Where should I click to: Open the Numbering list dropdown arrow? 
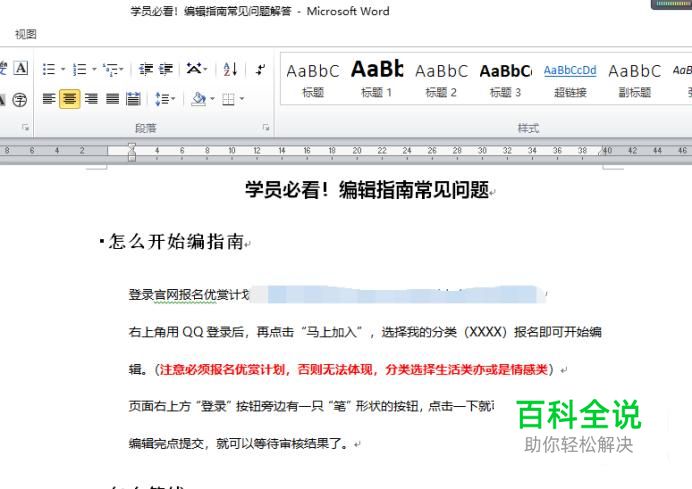pos(94,69)
